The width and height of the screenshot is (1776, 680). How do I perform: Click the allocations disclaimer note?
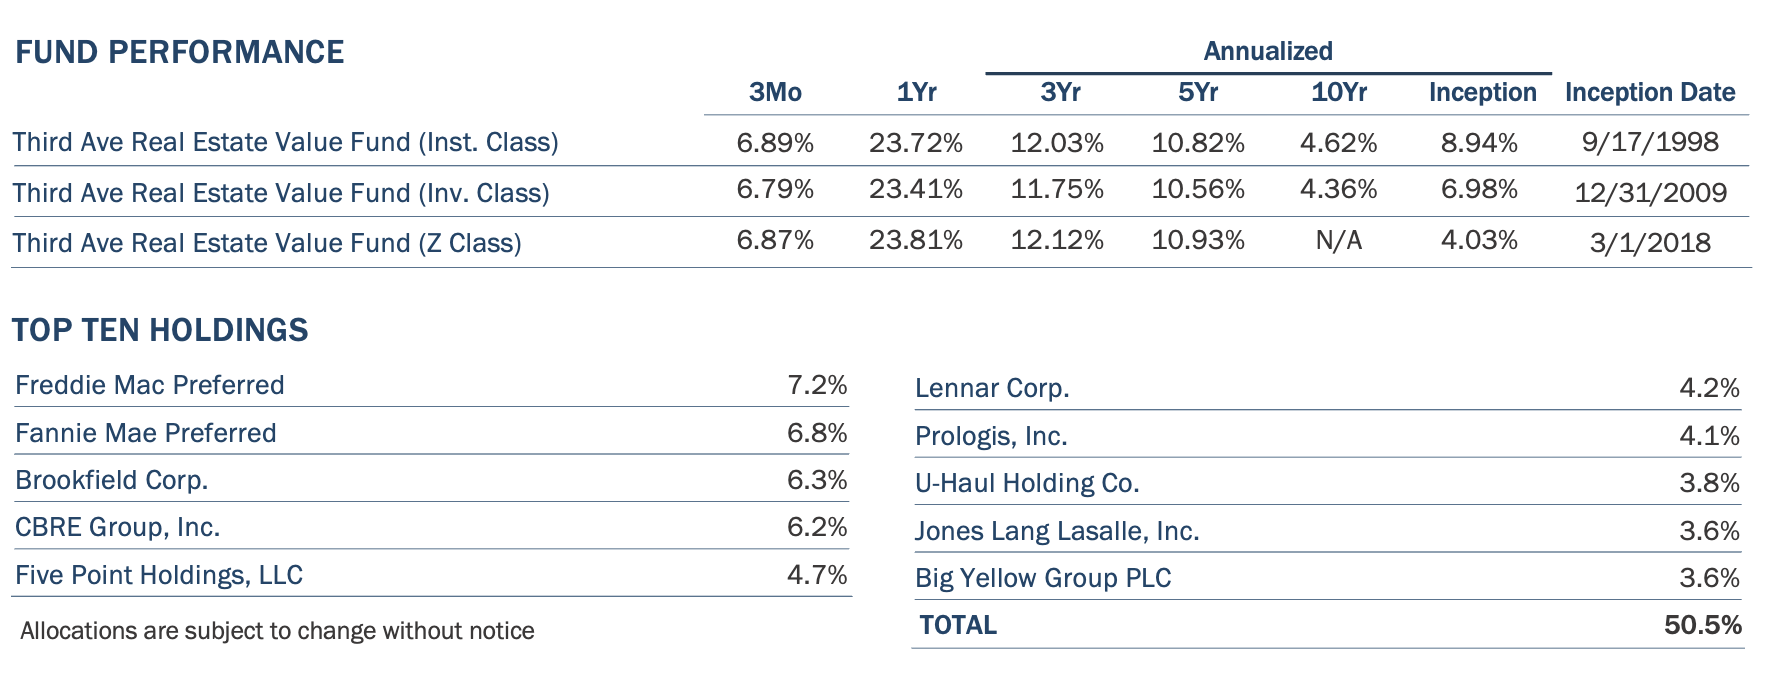[277, 631]
